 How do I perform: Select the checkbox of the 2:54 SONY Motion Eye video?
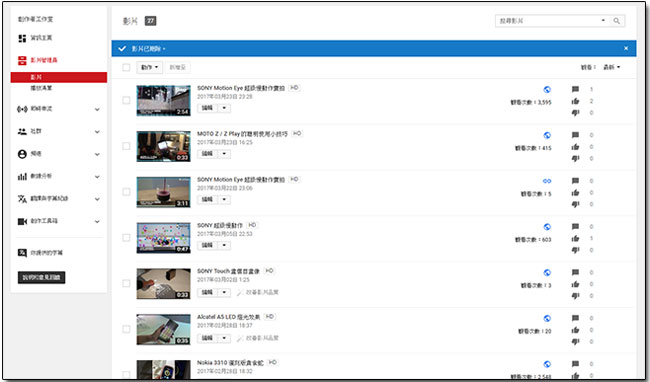pos(126,100)
